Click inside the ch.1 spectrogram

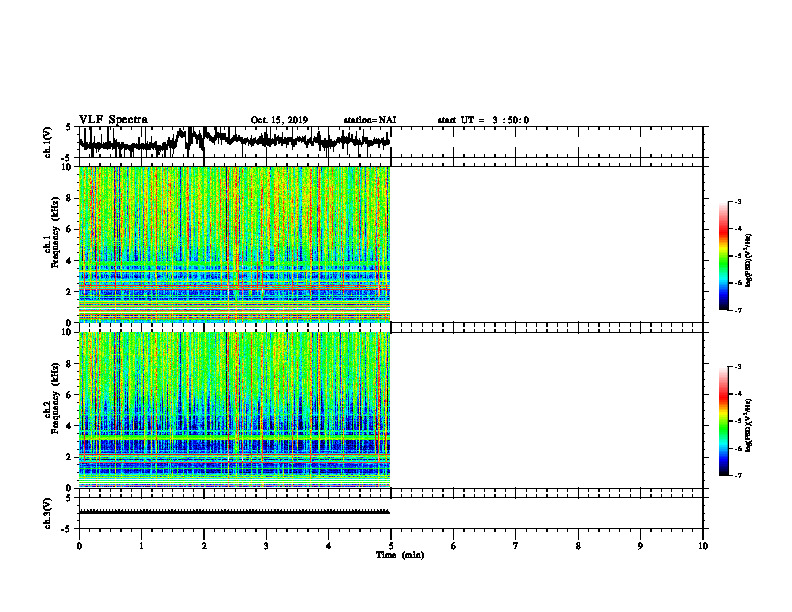pos(234,244)
